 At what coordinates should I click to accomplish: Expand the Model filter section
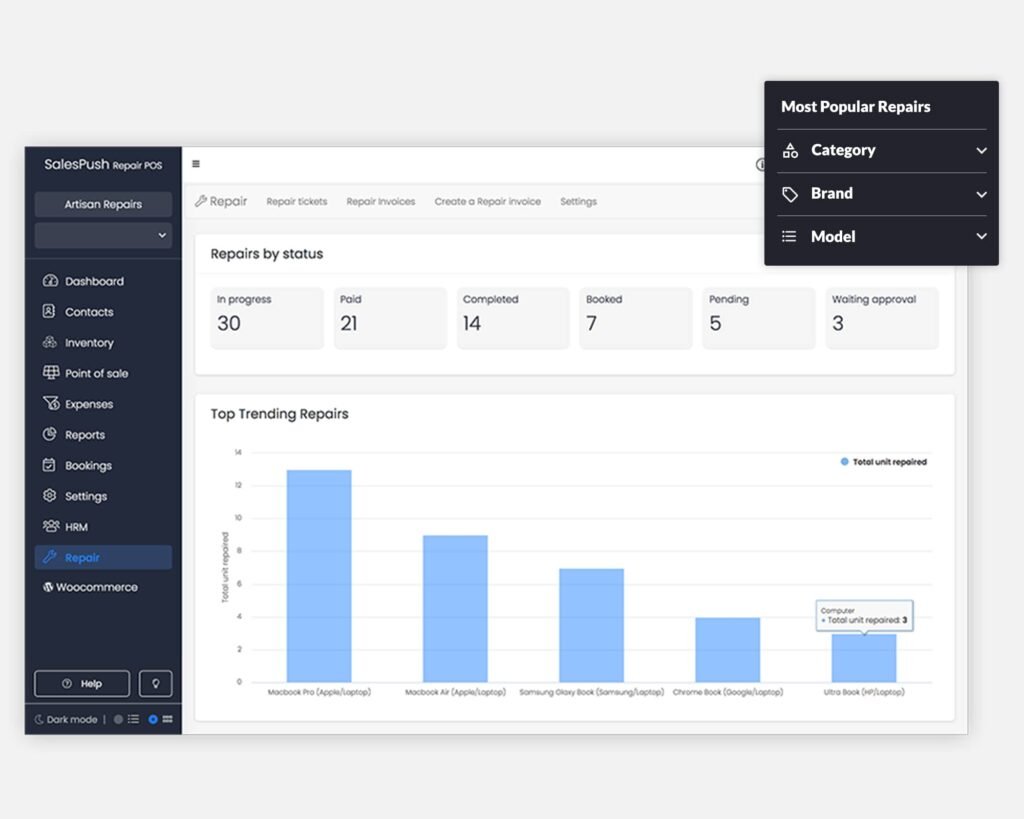(981, 237)
